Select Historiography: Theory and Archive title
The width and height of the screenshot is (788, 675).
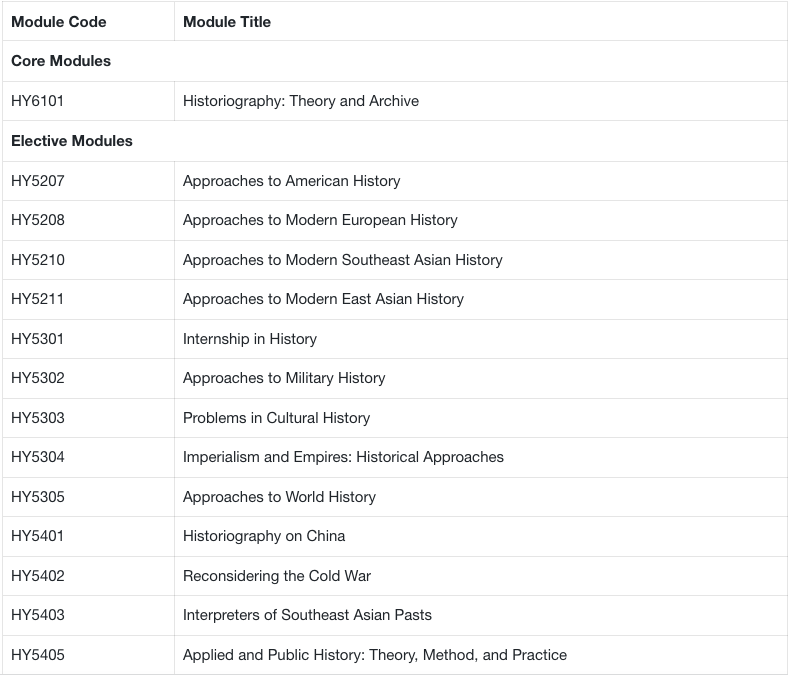coord(301,101)
